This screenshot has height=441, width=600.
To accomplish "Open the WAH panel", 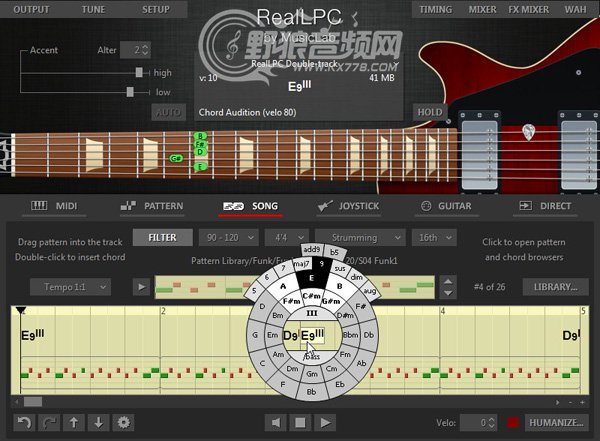I will [x=575, y=10].
